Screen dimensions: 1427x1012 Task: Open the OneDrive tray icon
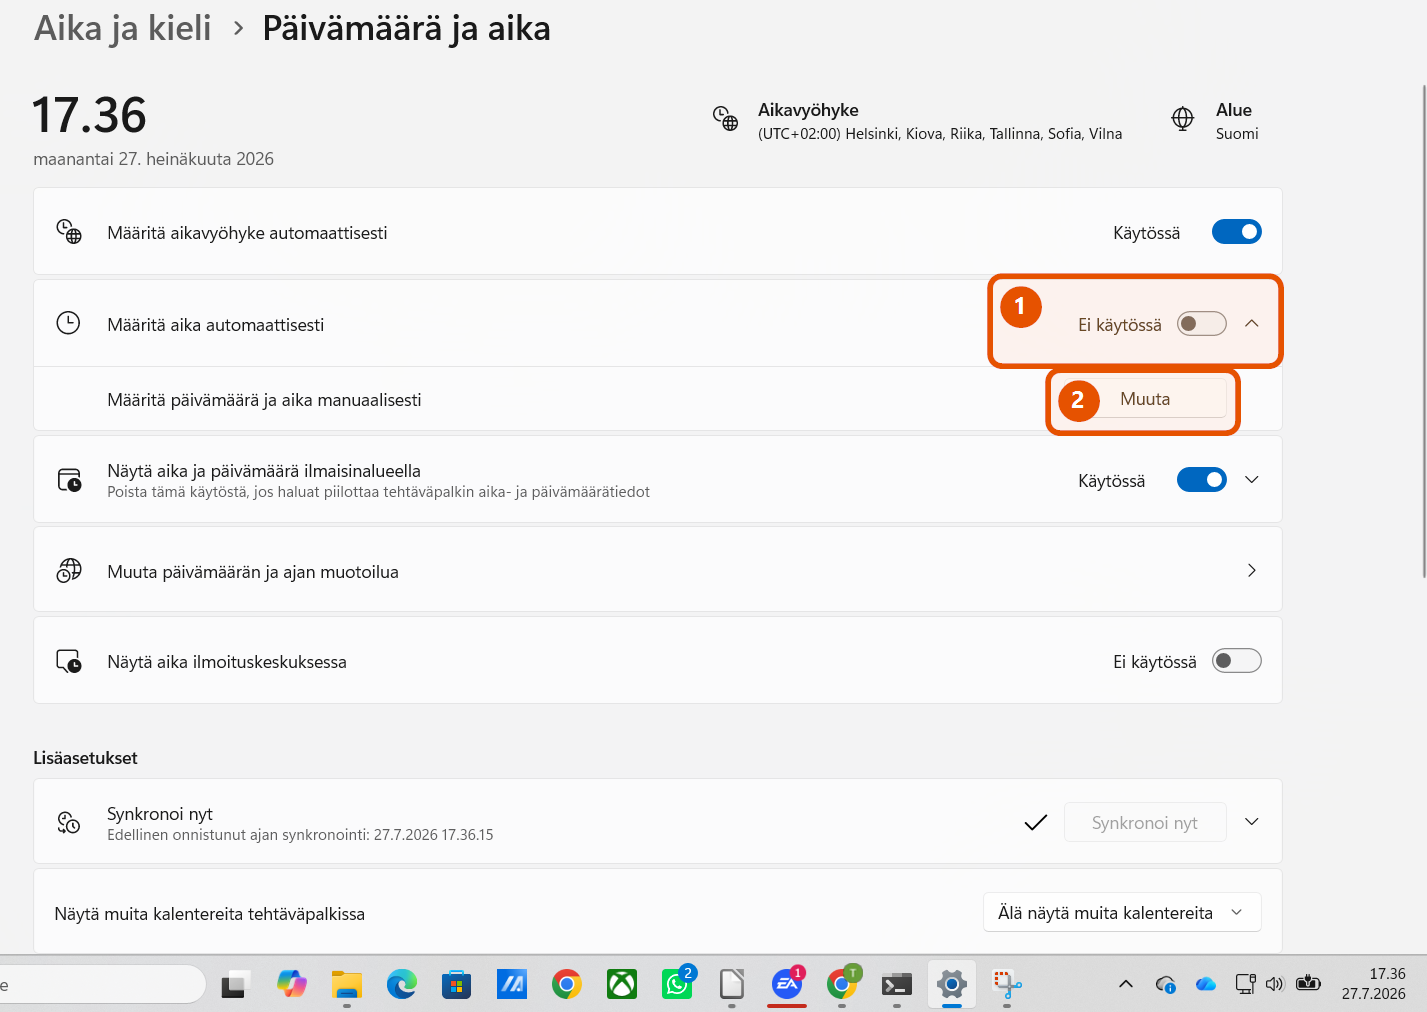click(1206, 984)
